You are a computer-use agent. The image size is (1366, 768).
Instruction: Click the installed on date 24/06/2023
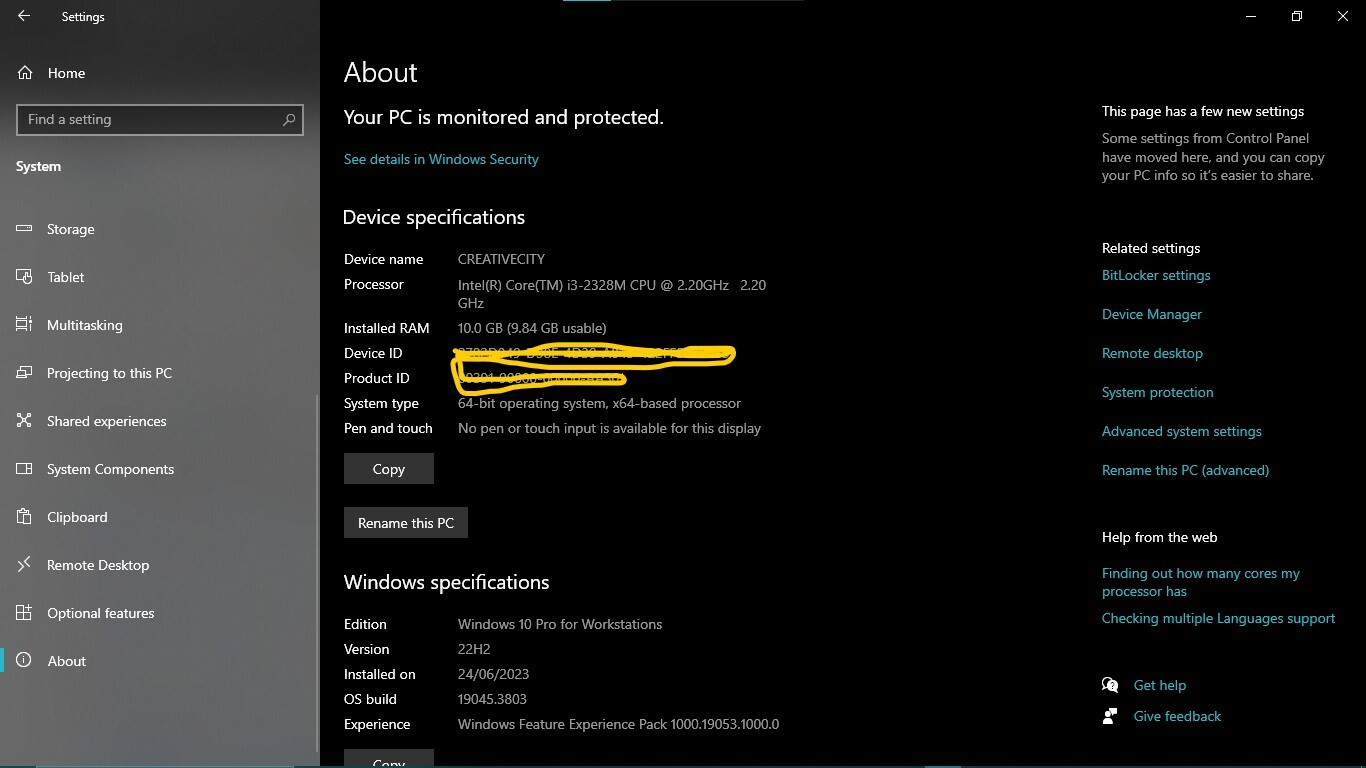point(493,674)
